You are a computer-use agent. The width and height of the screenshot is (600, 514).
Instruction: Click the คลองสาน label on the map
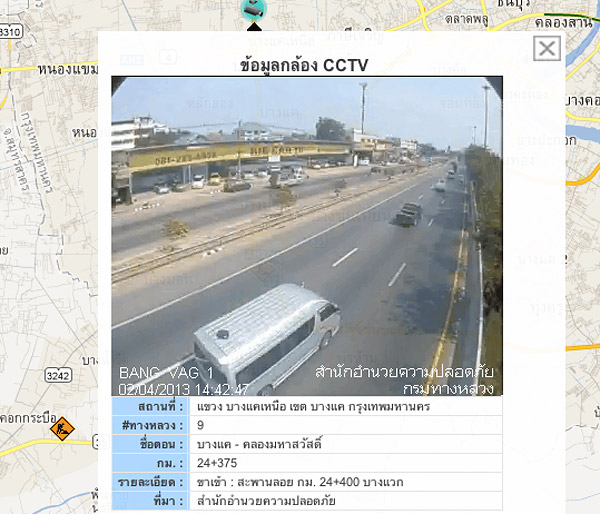(x=563, y=23)
